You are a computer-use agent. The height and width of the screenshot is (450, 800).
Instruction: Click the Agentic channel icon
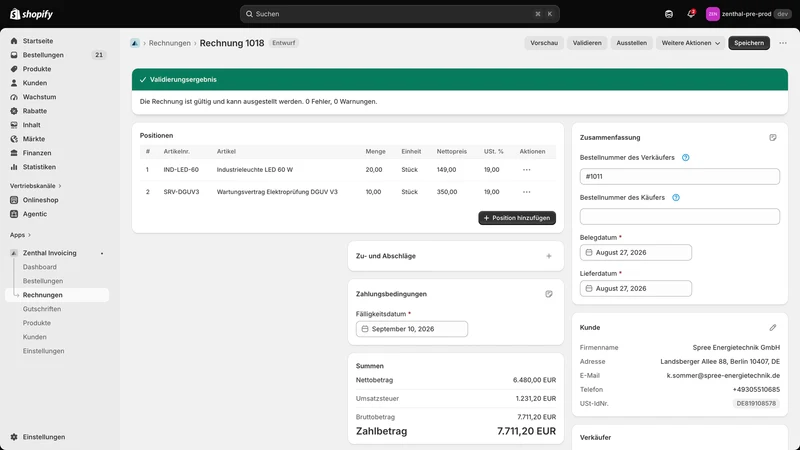coord(14,214)
